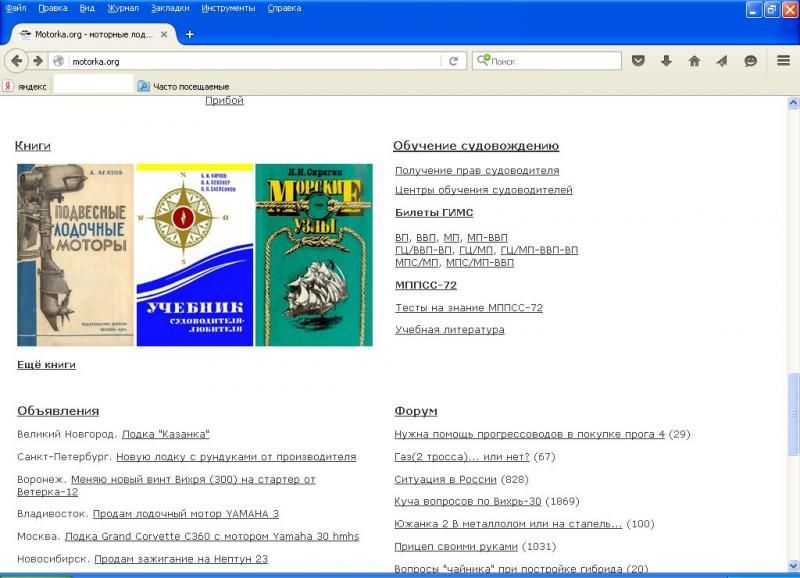Viewport: 800px width, 578px height.
Task: Open the Получение прав судоводителя link
Action: tap(477, 171)
